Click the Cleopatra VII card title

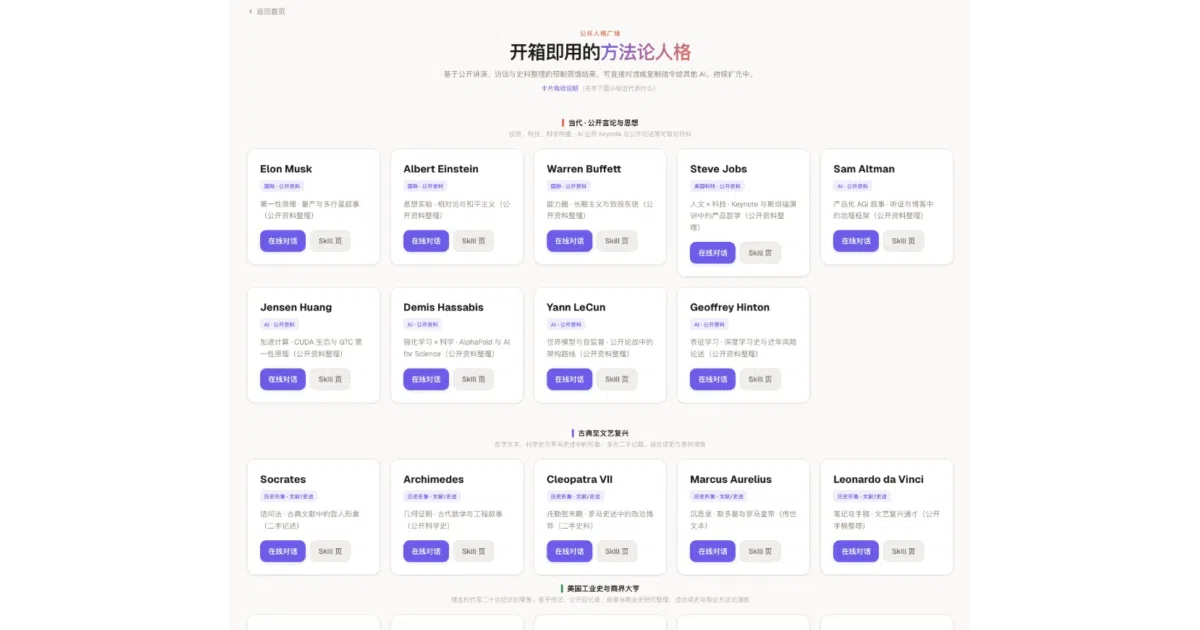pos(580,479)
